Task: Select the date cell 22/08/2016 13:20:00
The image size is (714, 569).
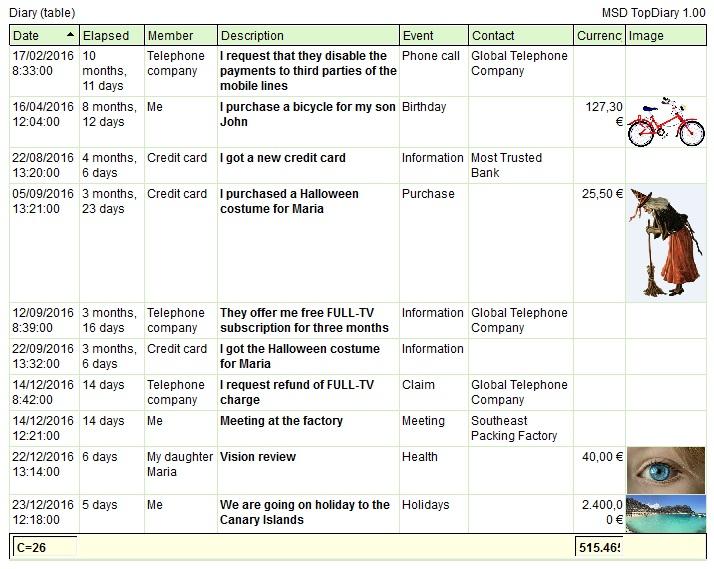Action: pyautogui.click(x=43, y=165)
